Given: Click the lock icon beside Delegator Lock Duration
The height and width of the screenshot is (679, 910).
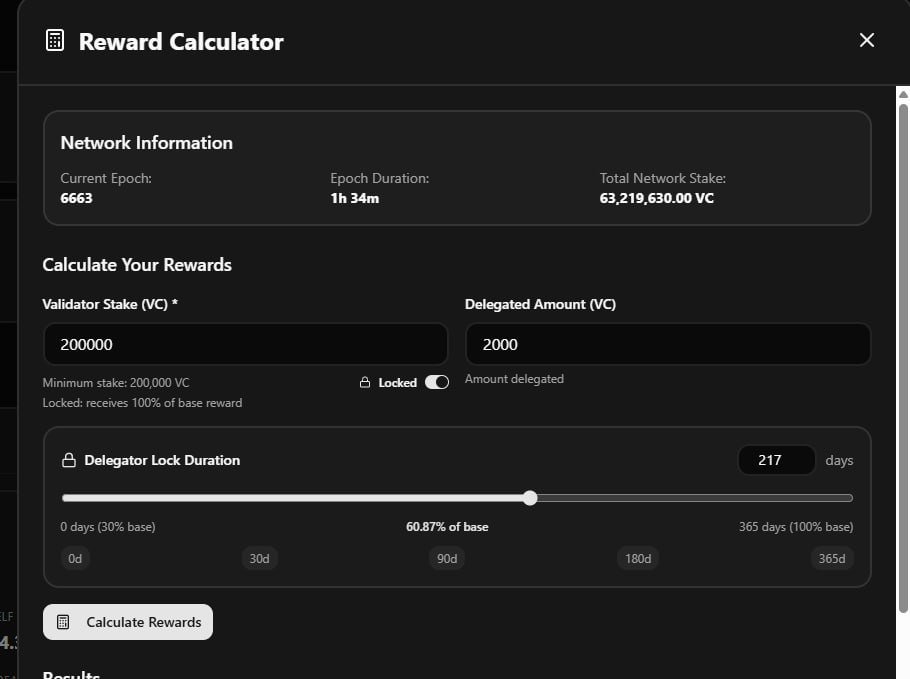Looking at the screenshot, I should (x=68, y=460).
